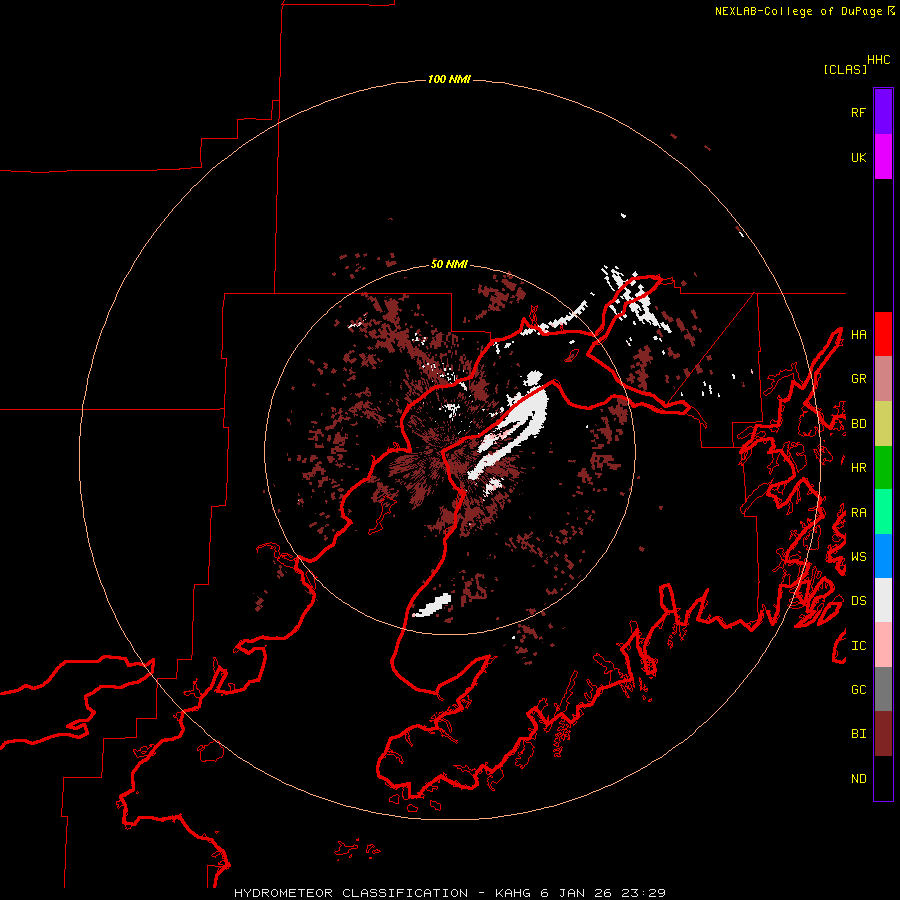Viewport: 900px width, 900px height.
Task: Click the IC pink legend swatch
Action: pos(883,645)
